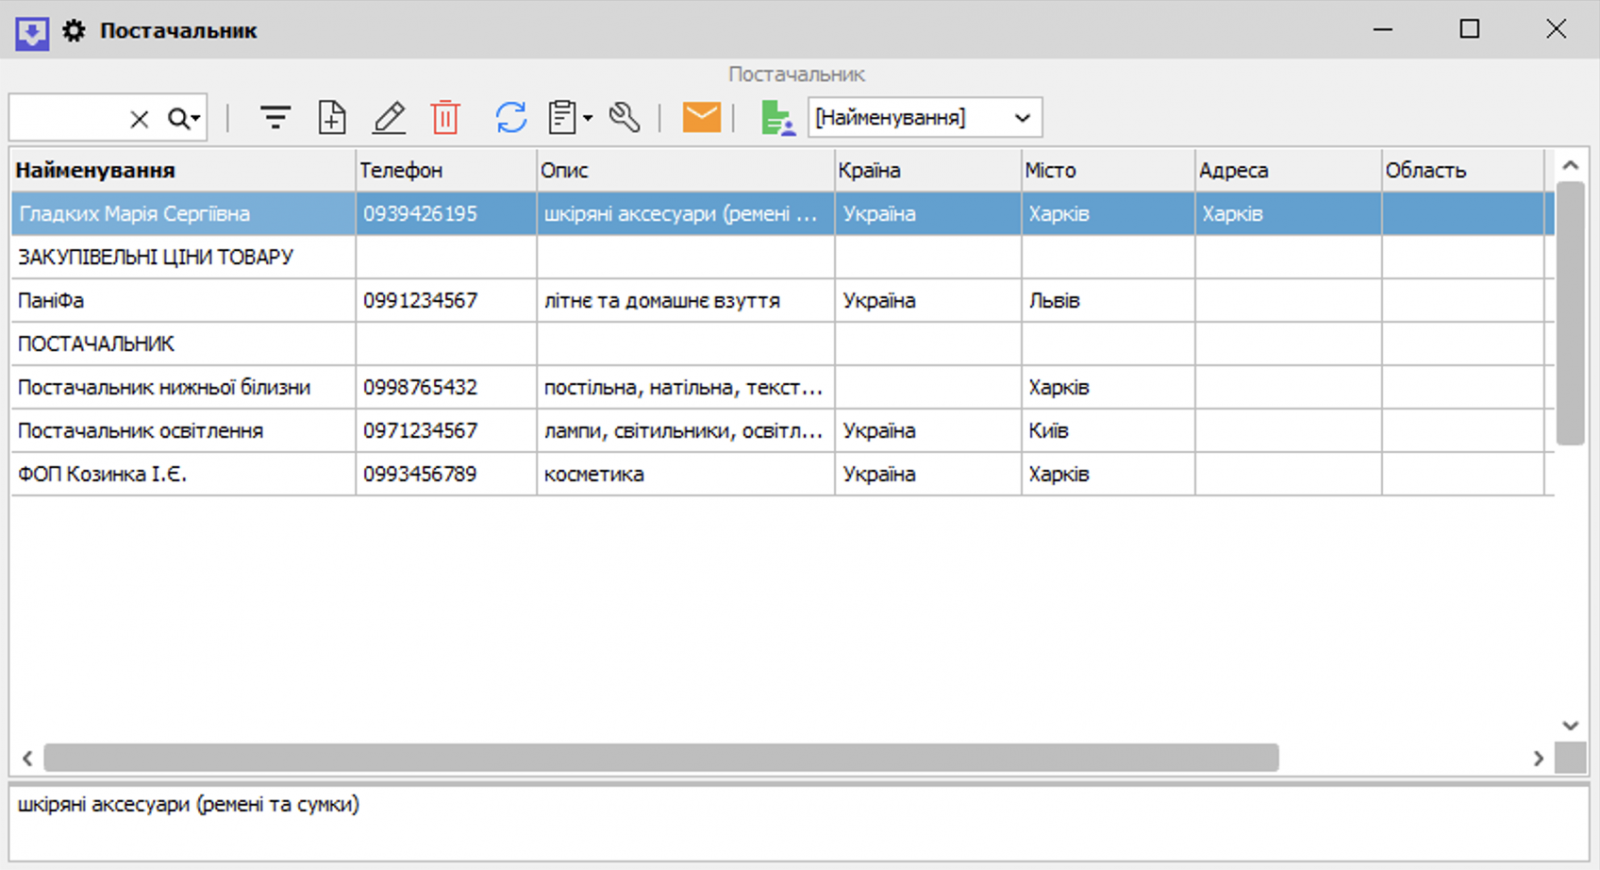This screenshot has height=870, width=1600.
Task: Open clipboard report dropdown arrow
Action: pyautogui.click(x=588, y=118)
